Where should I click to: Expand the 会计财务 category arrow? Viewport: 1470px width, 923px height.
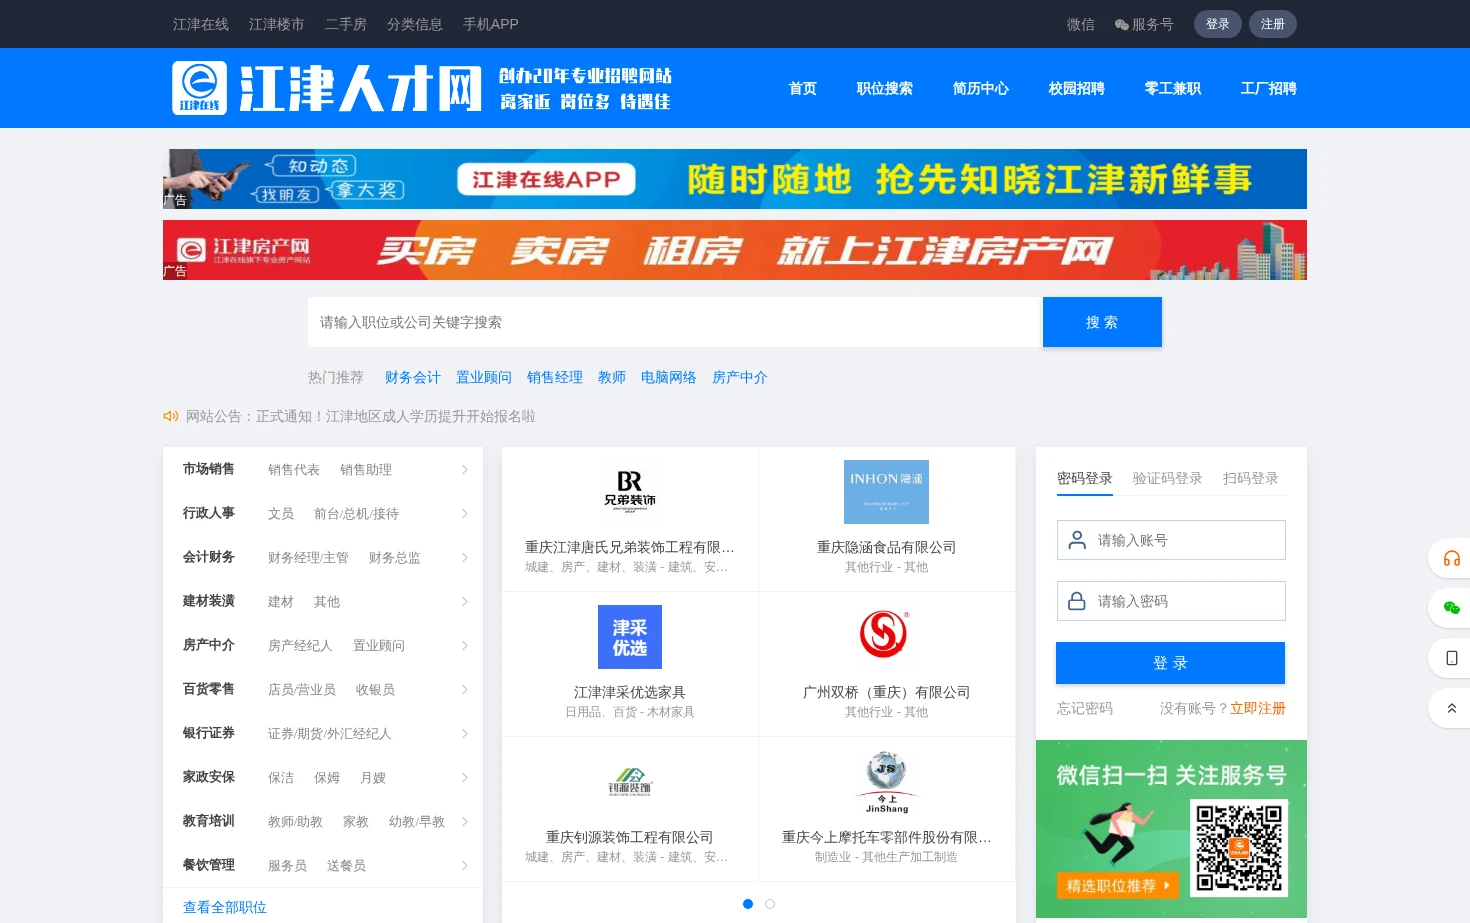tap(465, 557)
